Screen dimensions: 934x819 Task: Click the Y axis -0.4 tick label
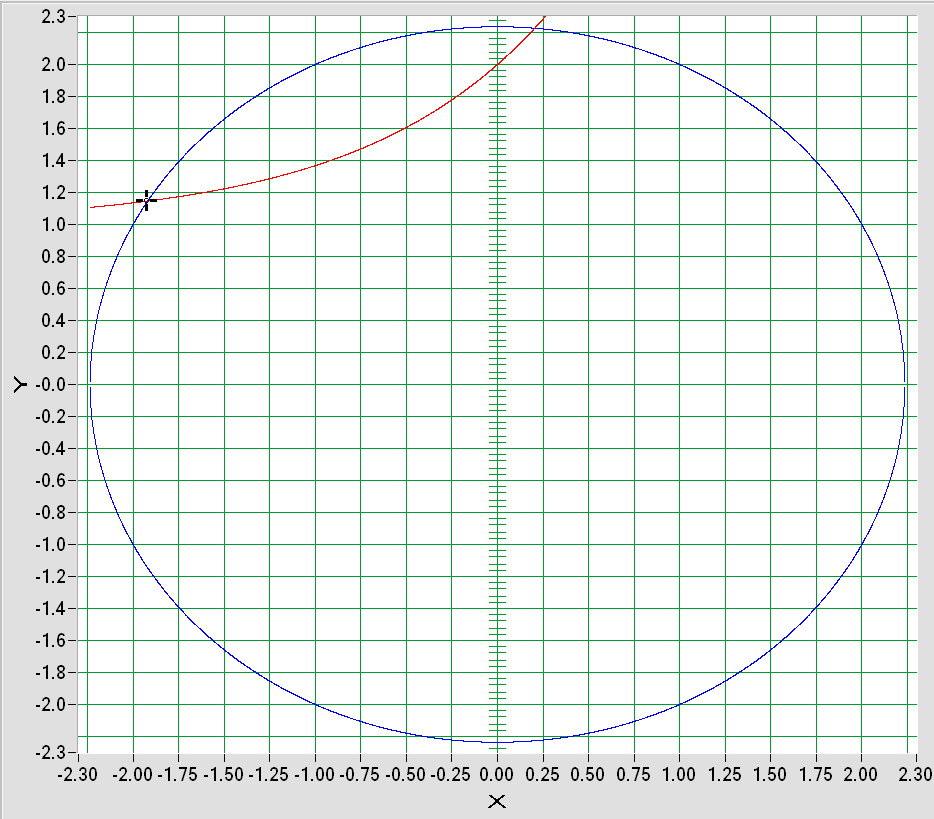[50, 449]
